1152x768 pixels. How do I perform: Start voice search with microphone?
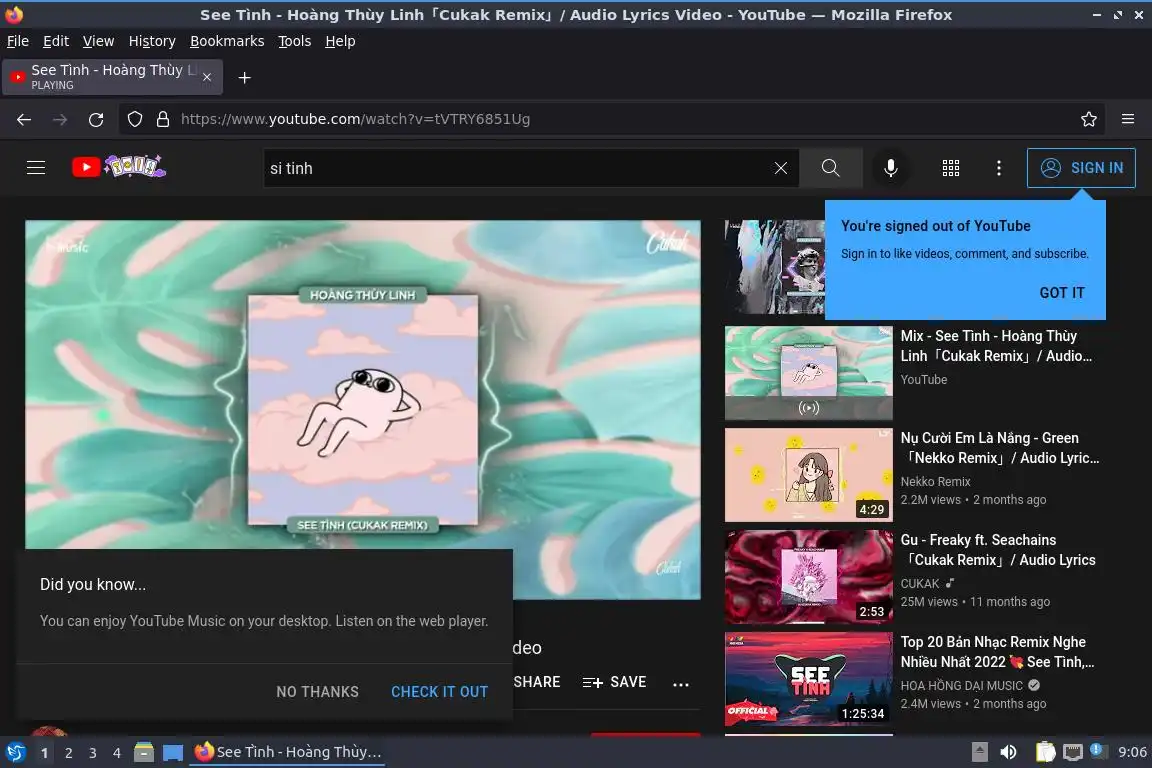(x=890, y=168)
